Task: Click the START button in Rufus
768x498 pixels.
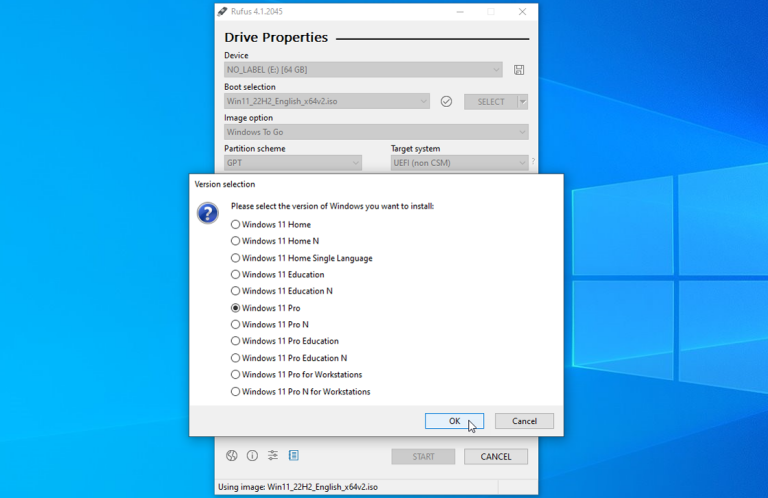Action: coord(423,456)
